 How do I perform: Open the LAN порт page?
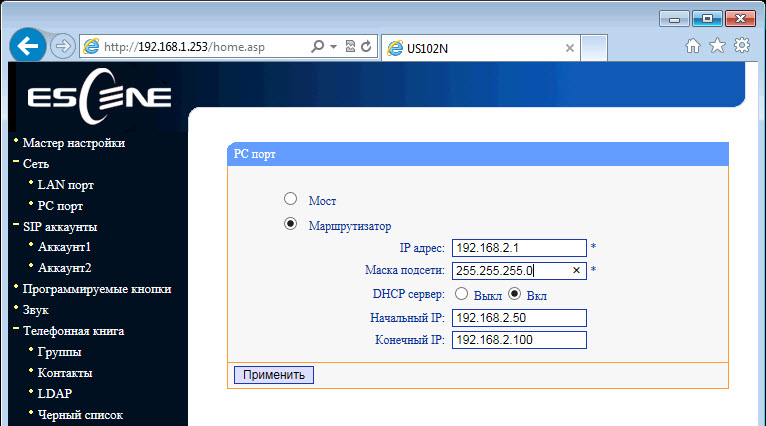[65, 185]
